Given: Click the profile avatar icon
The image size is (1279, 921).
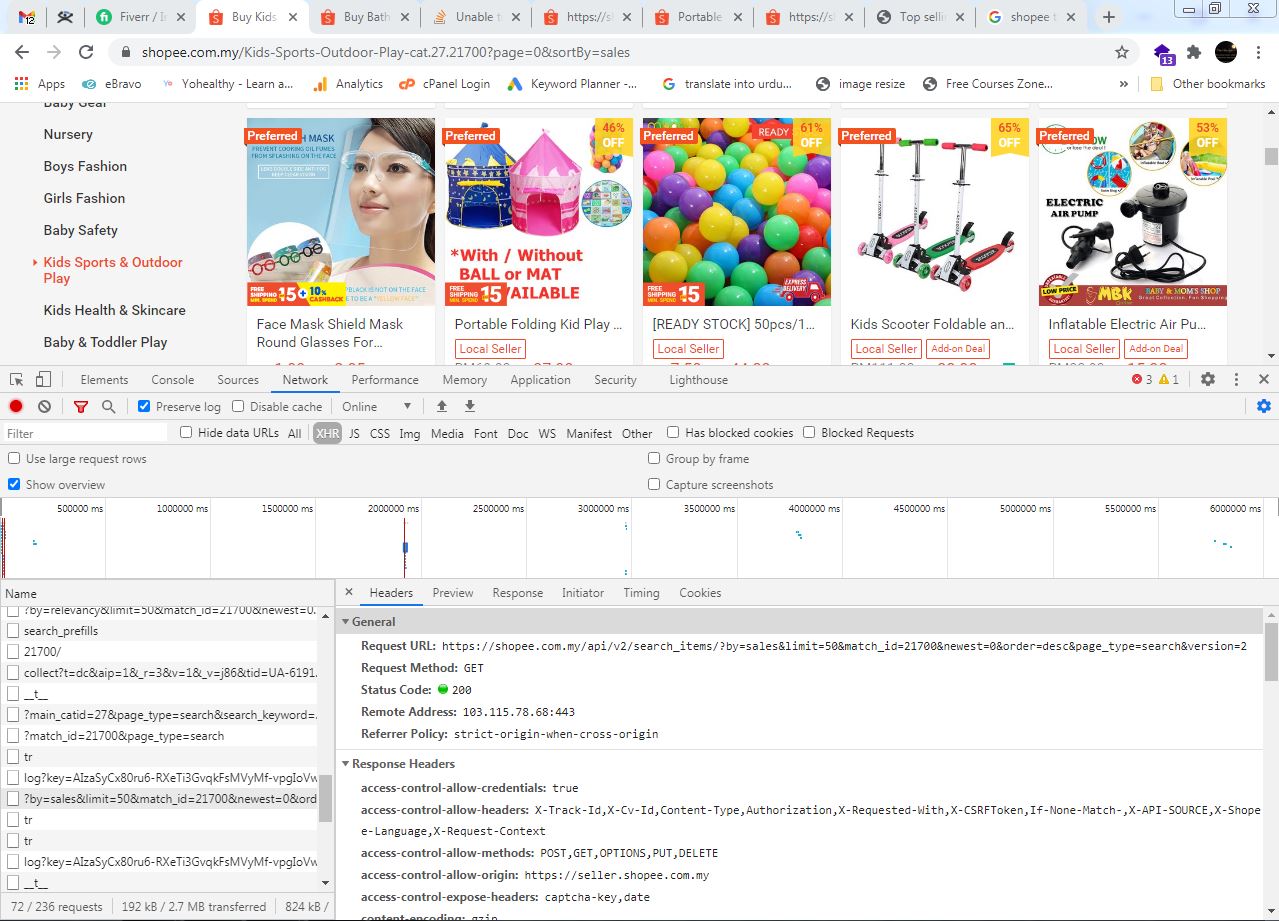Looking at the screenshot, I should [x=1226, y=52].
